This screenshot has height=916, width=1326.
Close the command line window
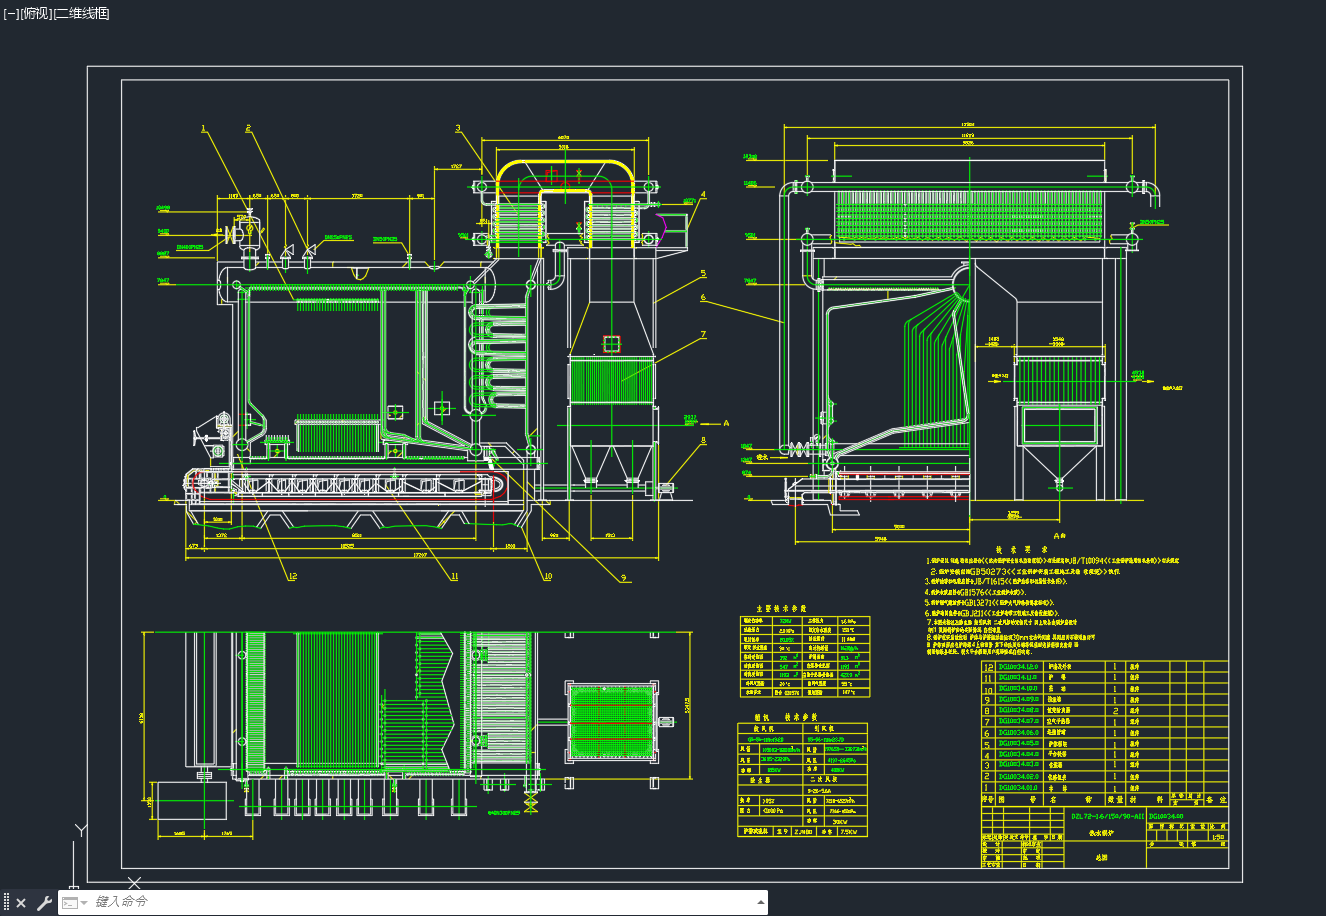point(21,903)
